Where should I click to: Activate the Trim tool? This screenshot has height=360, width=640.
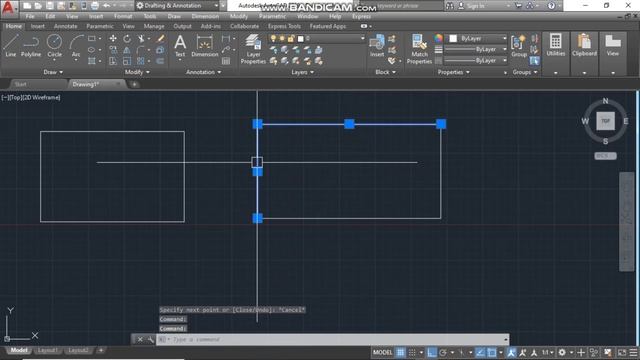pyautogui.click(x=141, y=38)
